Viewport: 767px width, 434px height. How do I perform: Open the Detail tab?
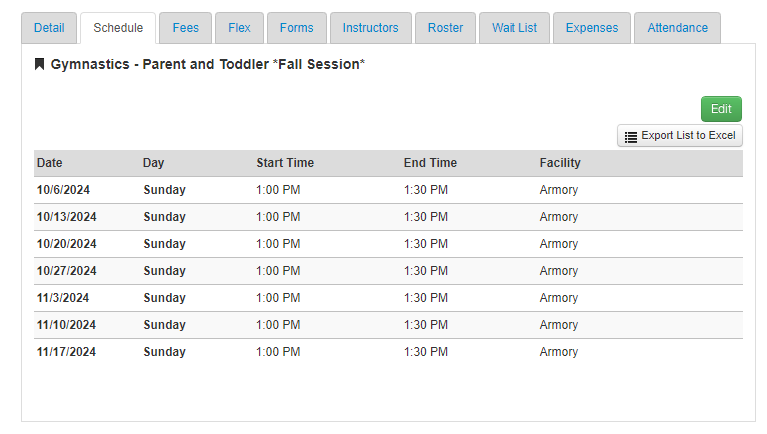click(49, 28)
